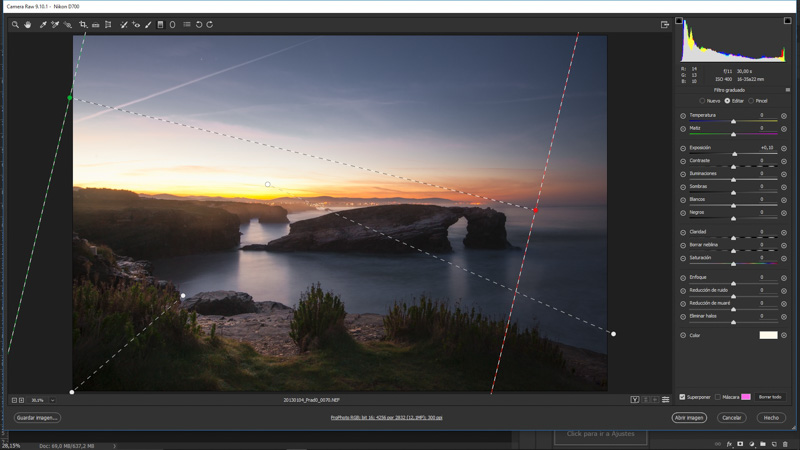Zoom in with the plus button
Viewport: 800px width, 450px height.
(x=21, y=401)
